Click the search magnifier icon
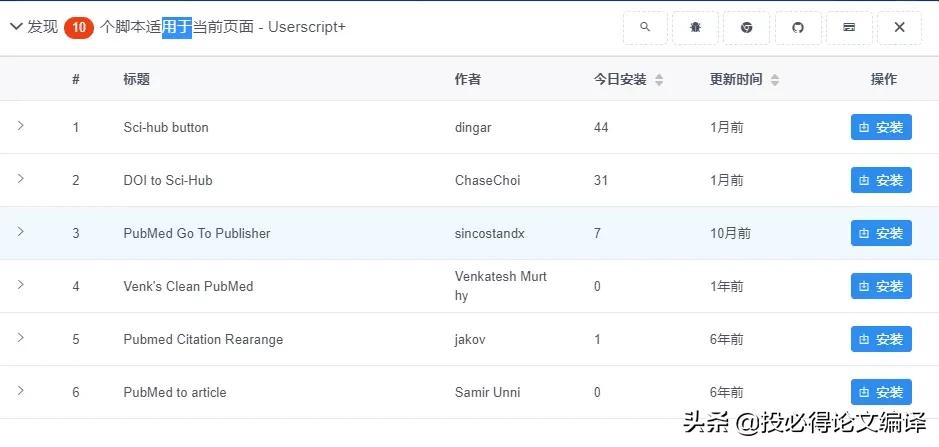Image resolution: width=939 pixels, height=447 pixels. 645,27
